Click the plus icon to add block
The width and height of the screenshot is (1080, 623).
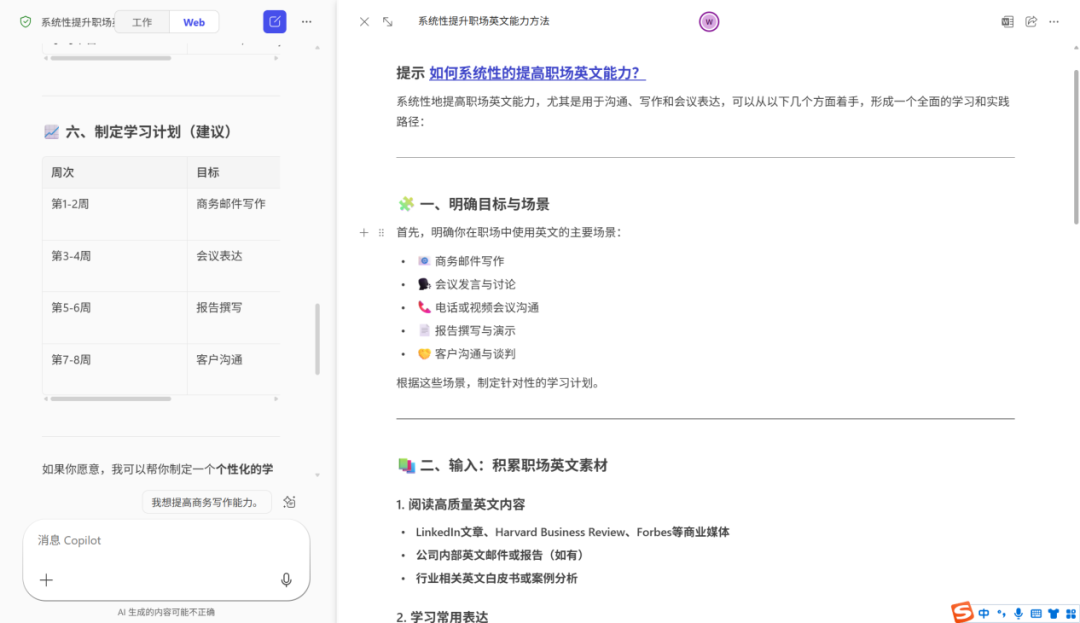point(364,232)
